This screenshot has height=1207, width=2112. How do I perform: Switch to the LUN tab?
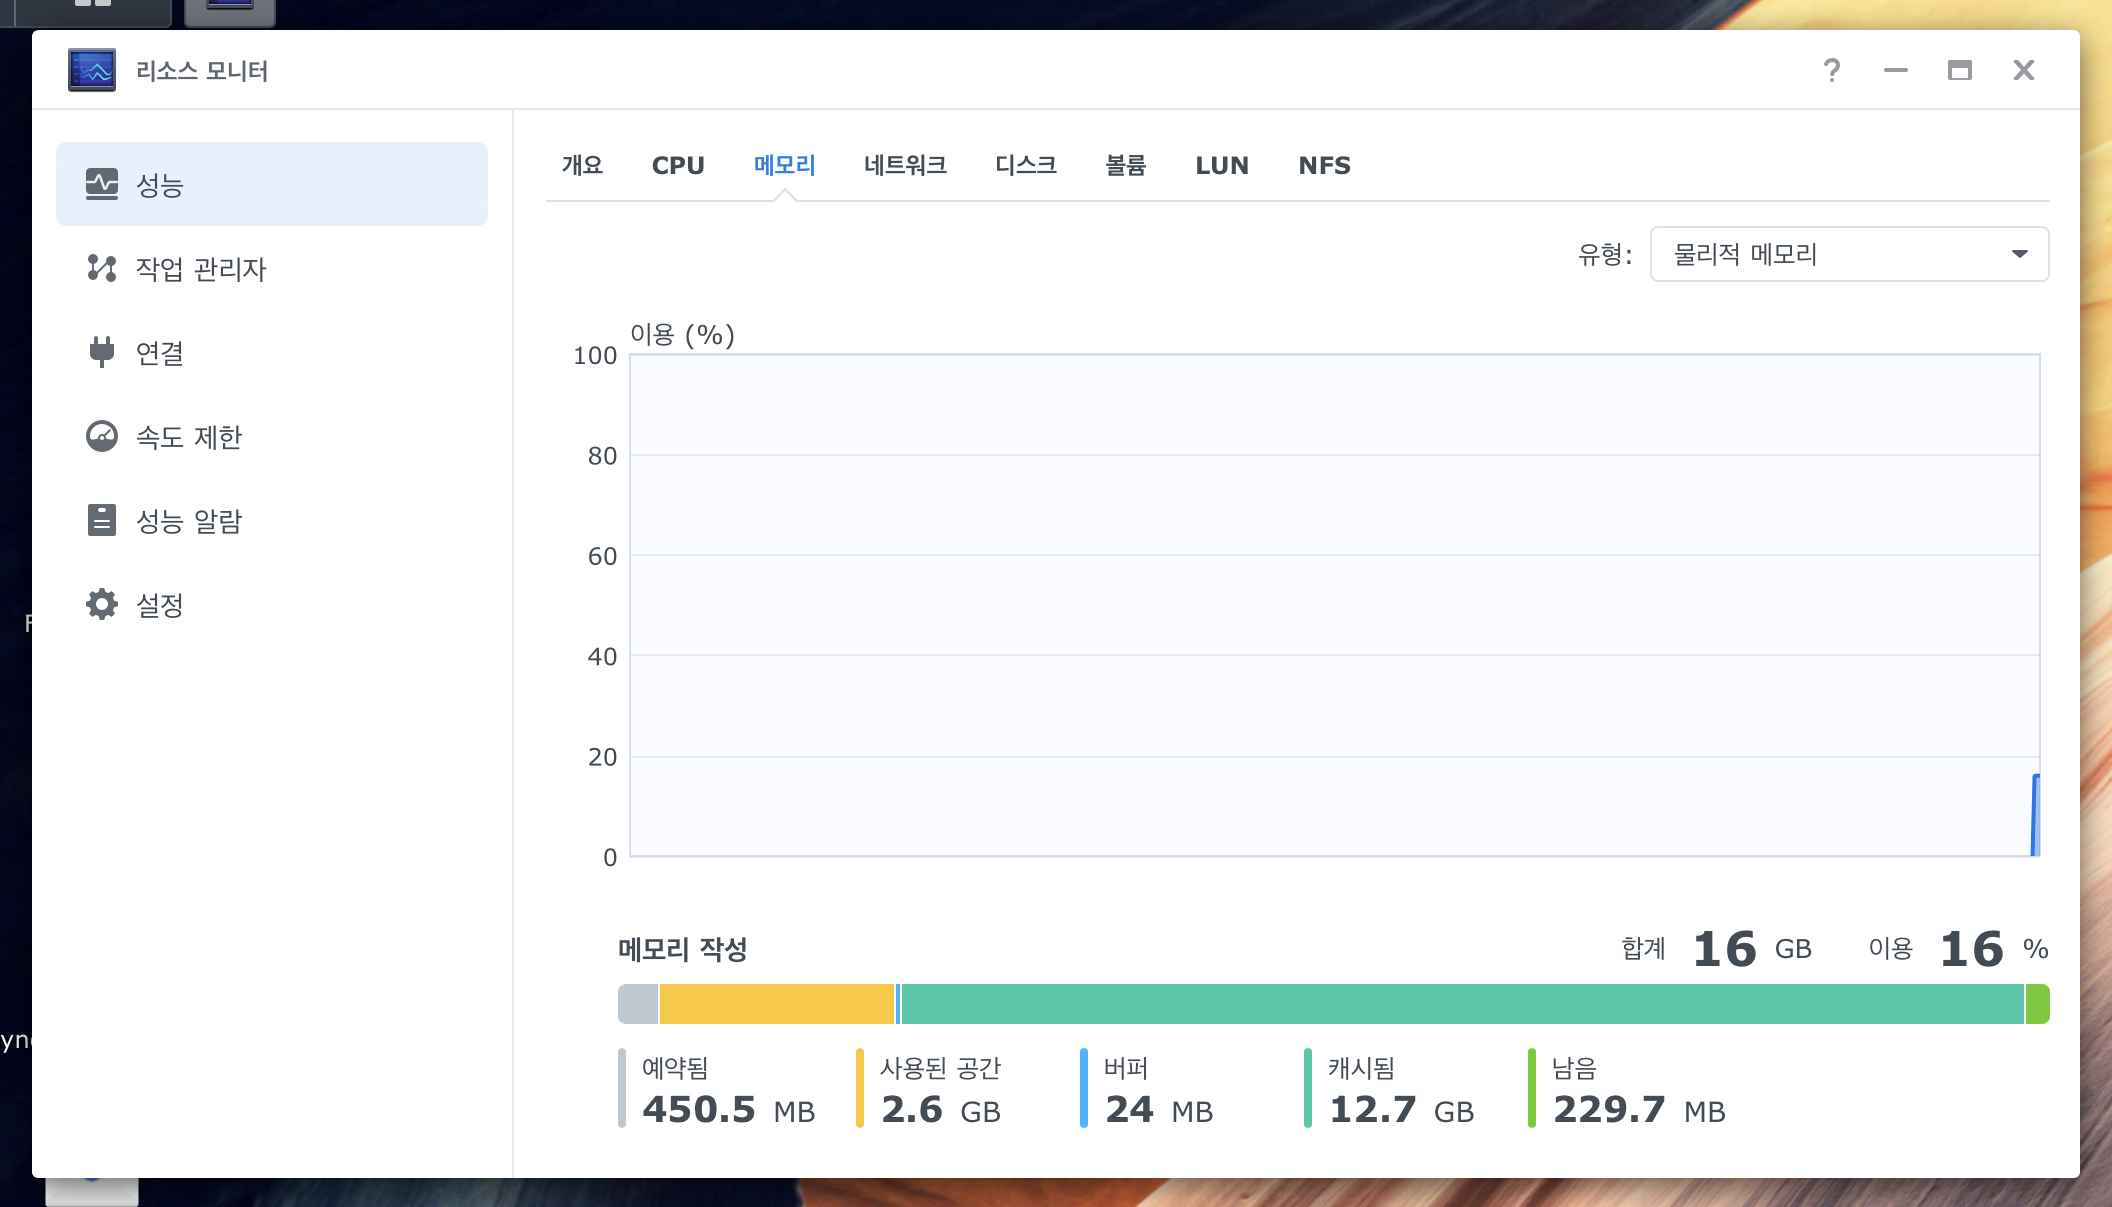pyautogui.click(x=1222, y=165)
